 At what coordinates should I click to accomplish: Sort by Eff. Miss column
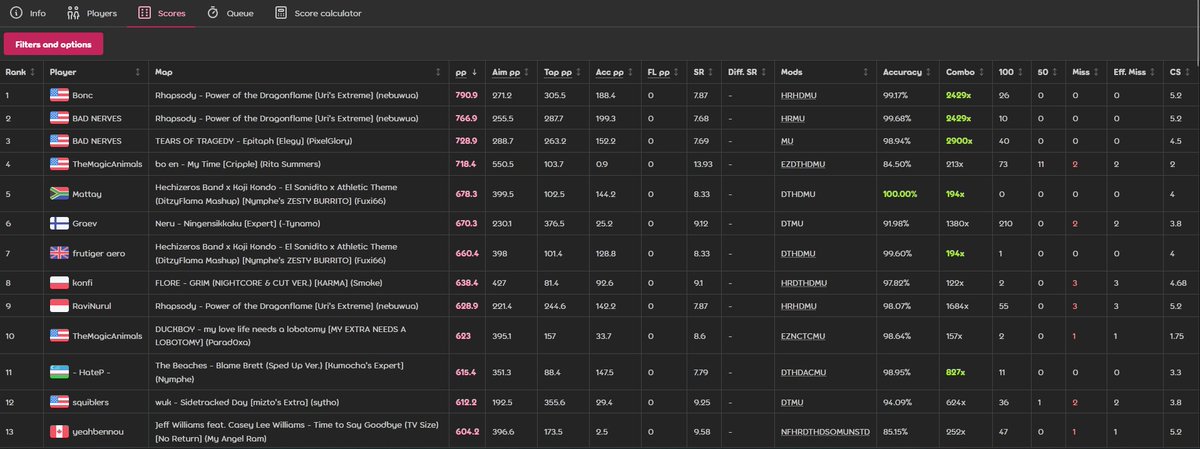[1136, 72]
